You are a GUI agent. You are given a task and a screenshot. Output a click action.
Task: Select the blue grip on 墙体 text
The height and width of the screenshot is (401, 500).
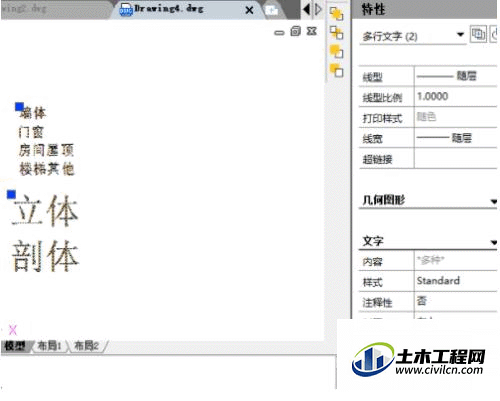pos(19,107)
